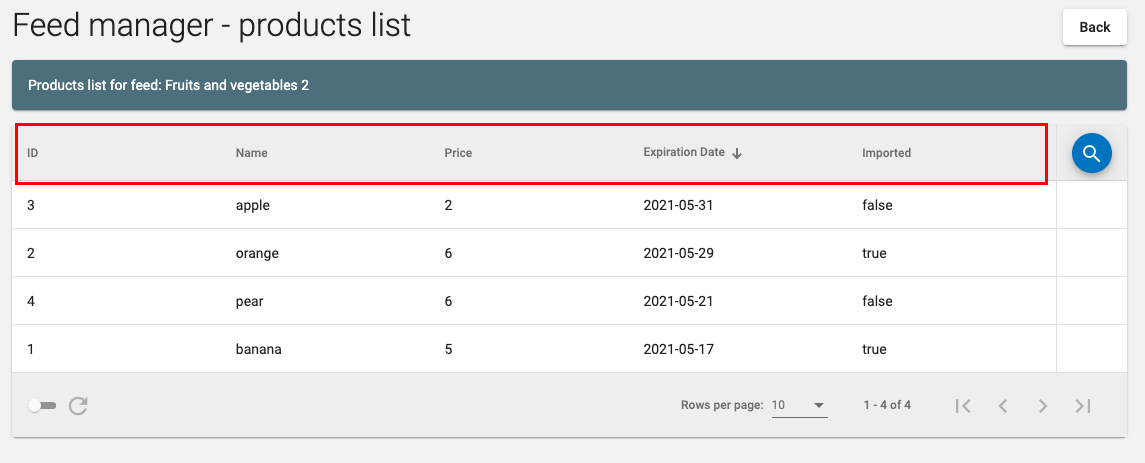Sort table by Price column header
Screen dimensions: 1145x463
click(x=458, y=153)
